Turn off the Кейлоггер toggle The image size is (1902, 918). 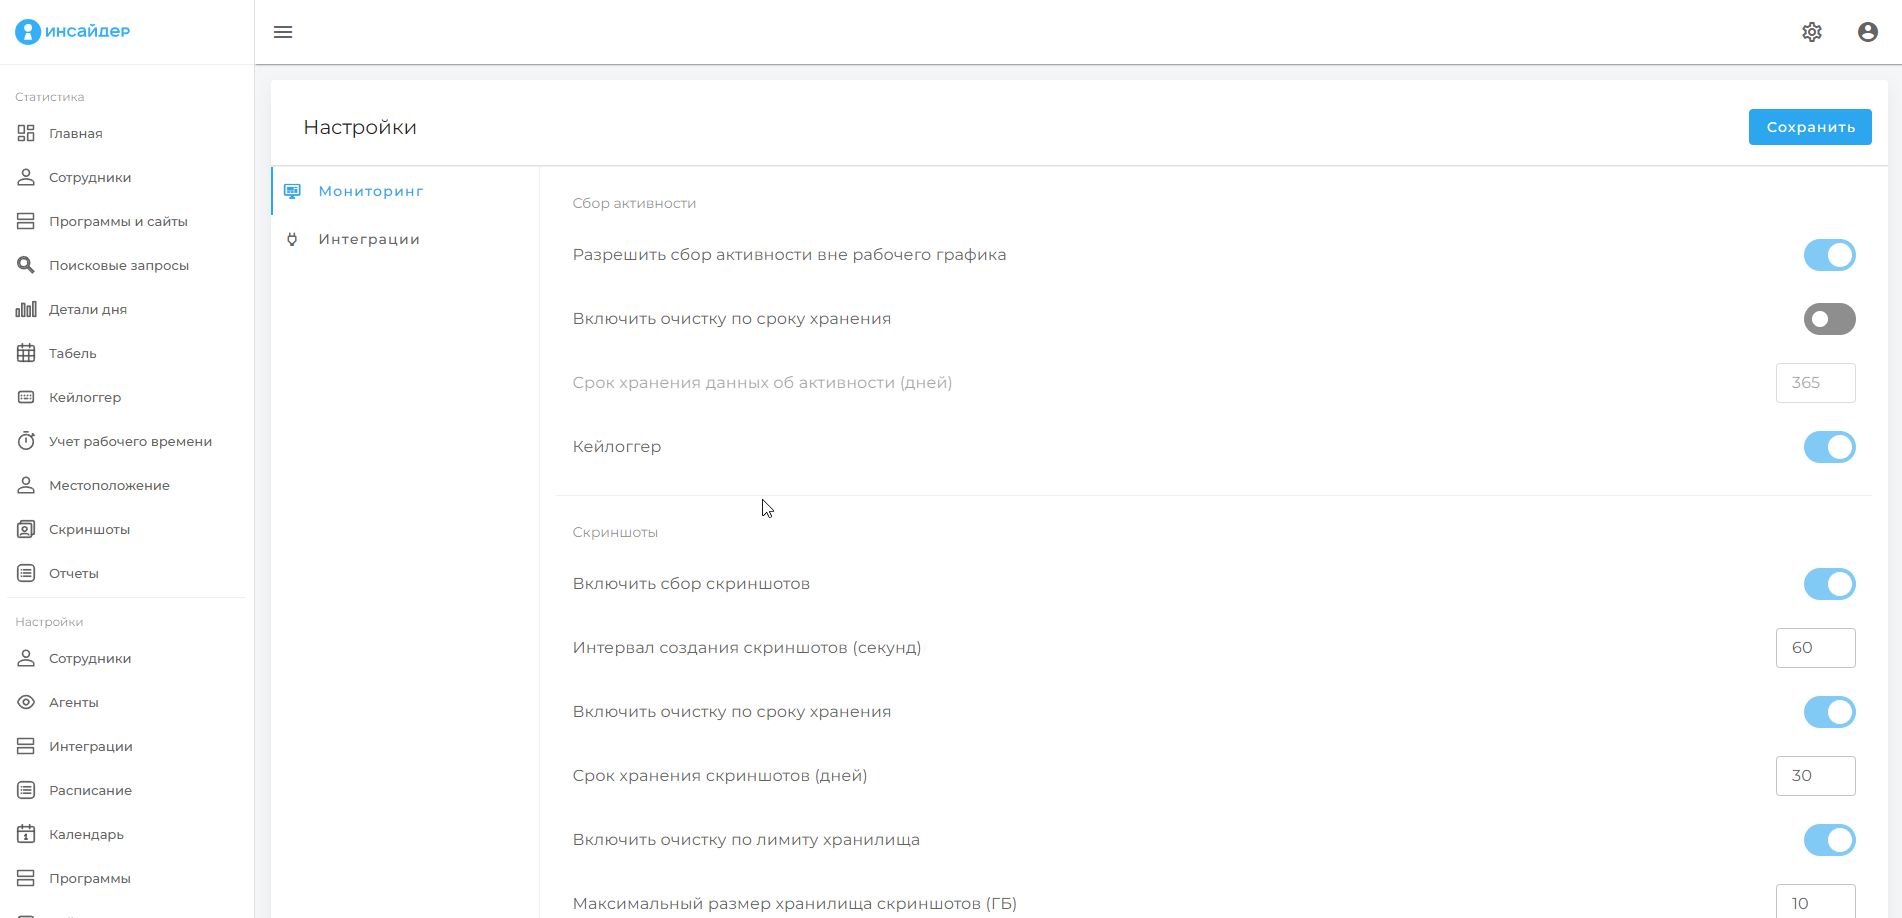pyautogui.click(x=1828, y=447)
